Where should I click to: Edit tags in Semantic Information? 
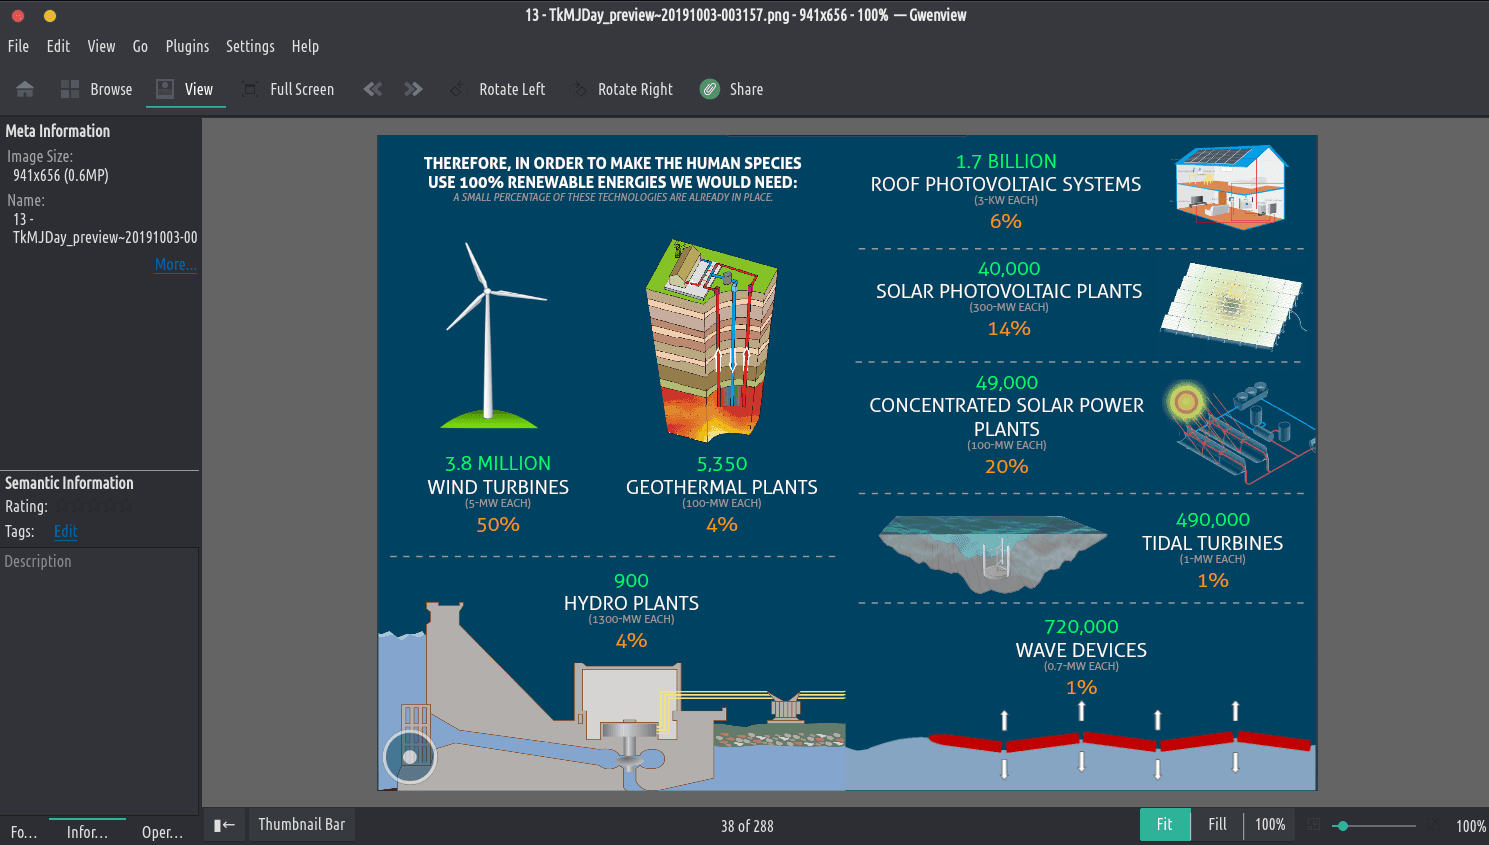pos(65,531)
